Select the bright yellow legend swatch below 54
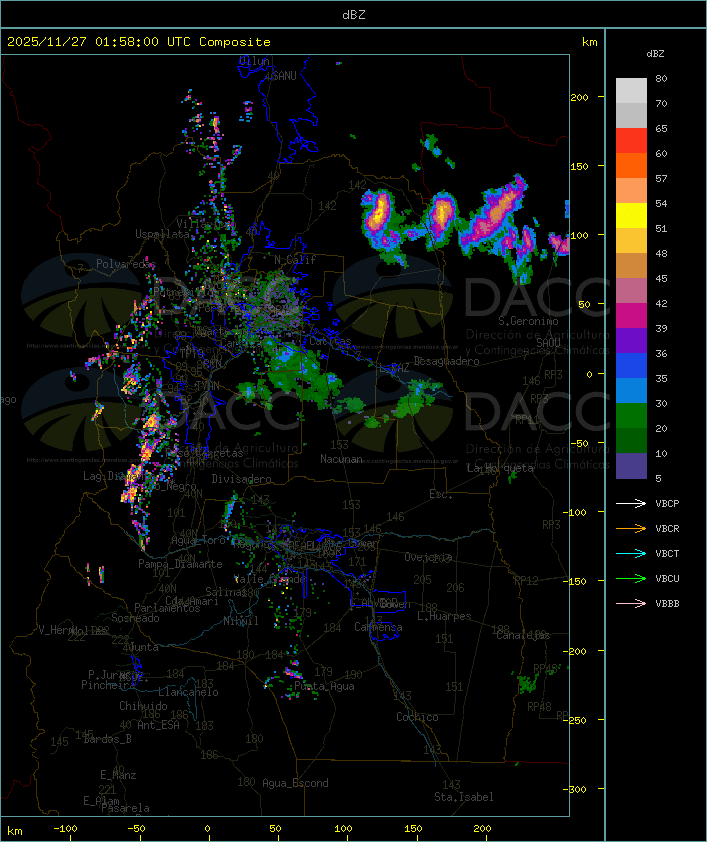This screenshot has height=842, width=707. [x=631, y=216]
